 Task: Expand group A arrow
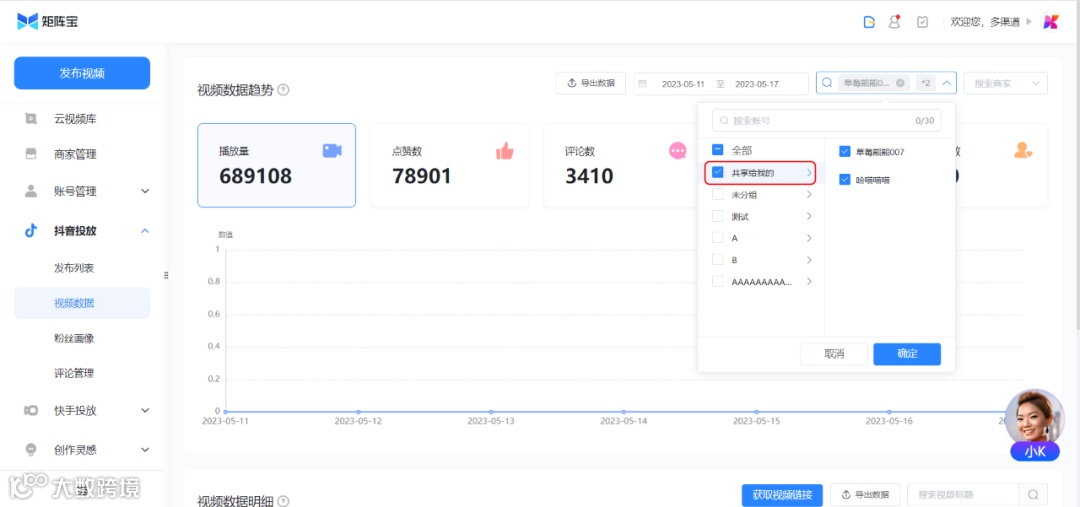click(x=809, y=238)
